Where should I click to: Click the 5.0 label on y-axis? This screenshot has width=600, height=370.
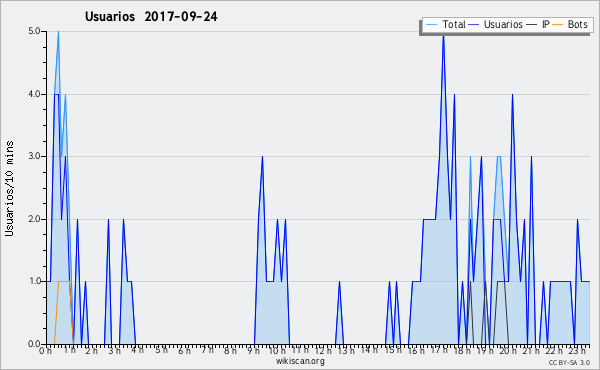[x=34, y=31]
